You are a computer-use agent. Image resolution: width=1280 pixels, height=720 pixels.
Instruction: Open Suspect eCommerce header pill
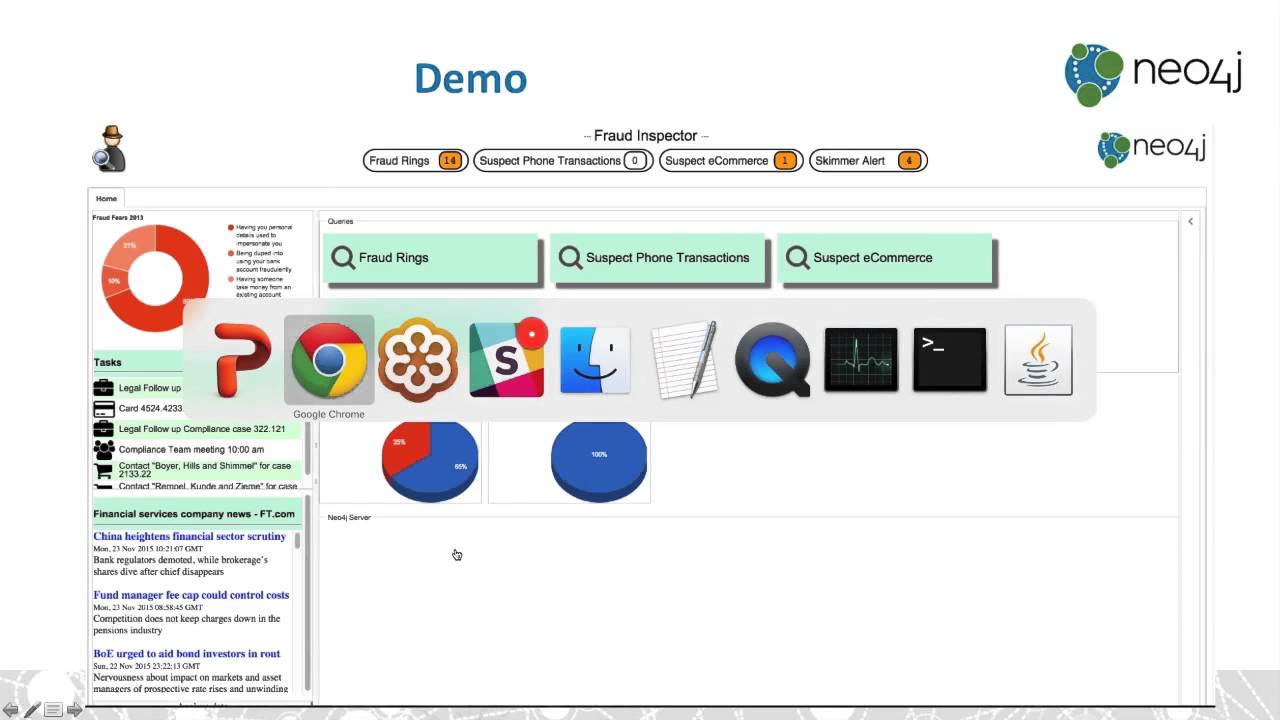pyautogui.click(x=731, y=160)
